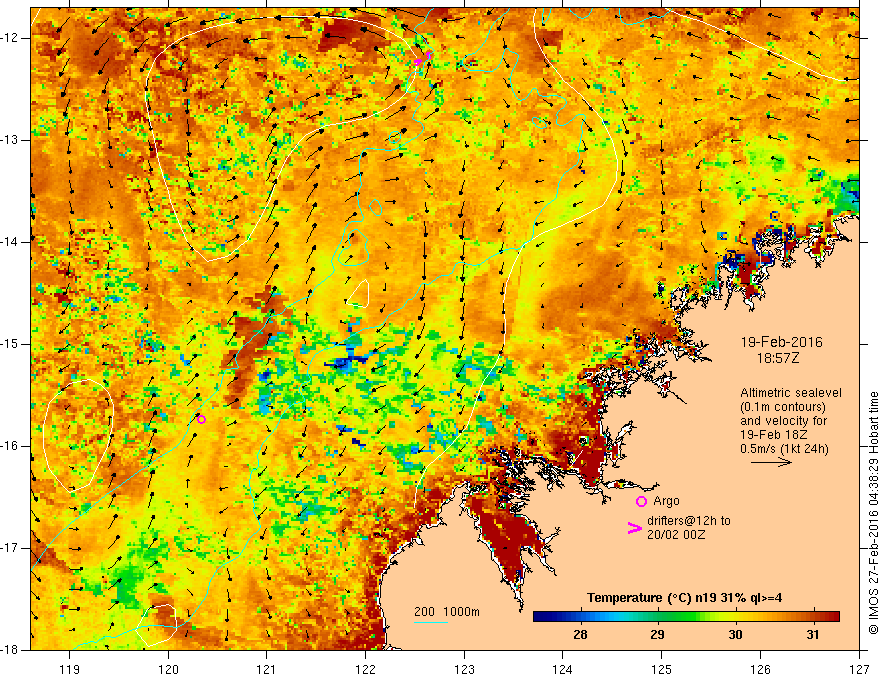Click the longitude label 120

click(x=168, y=669)
